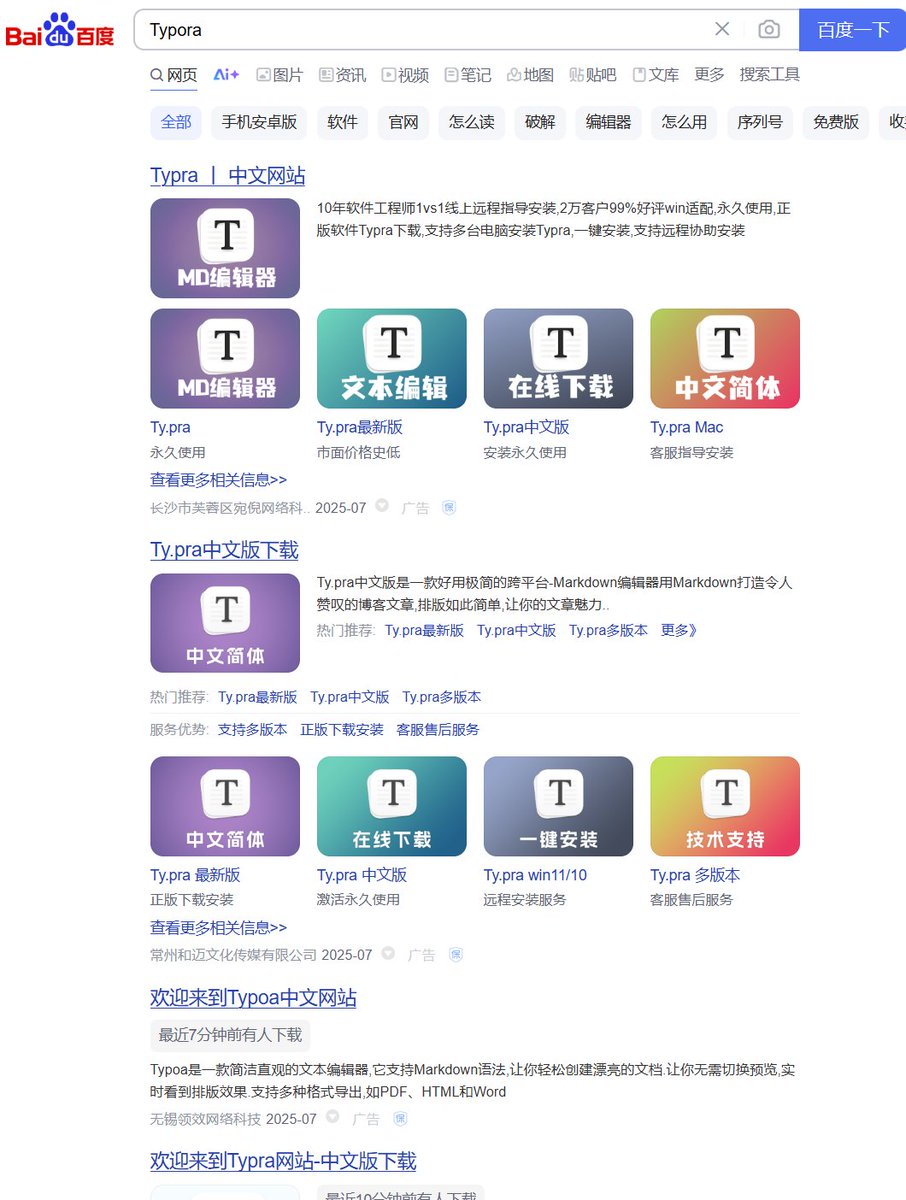Switch to the 资讯 tab
Image resolution: width=906 pixels, height=1200 pixels.
point(343,75)
